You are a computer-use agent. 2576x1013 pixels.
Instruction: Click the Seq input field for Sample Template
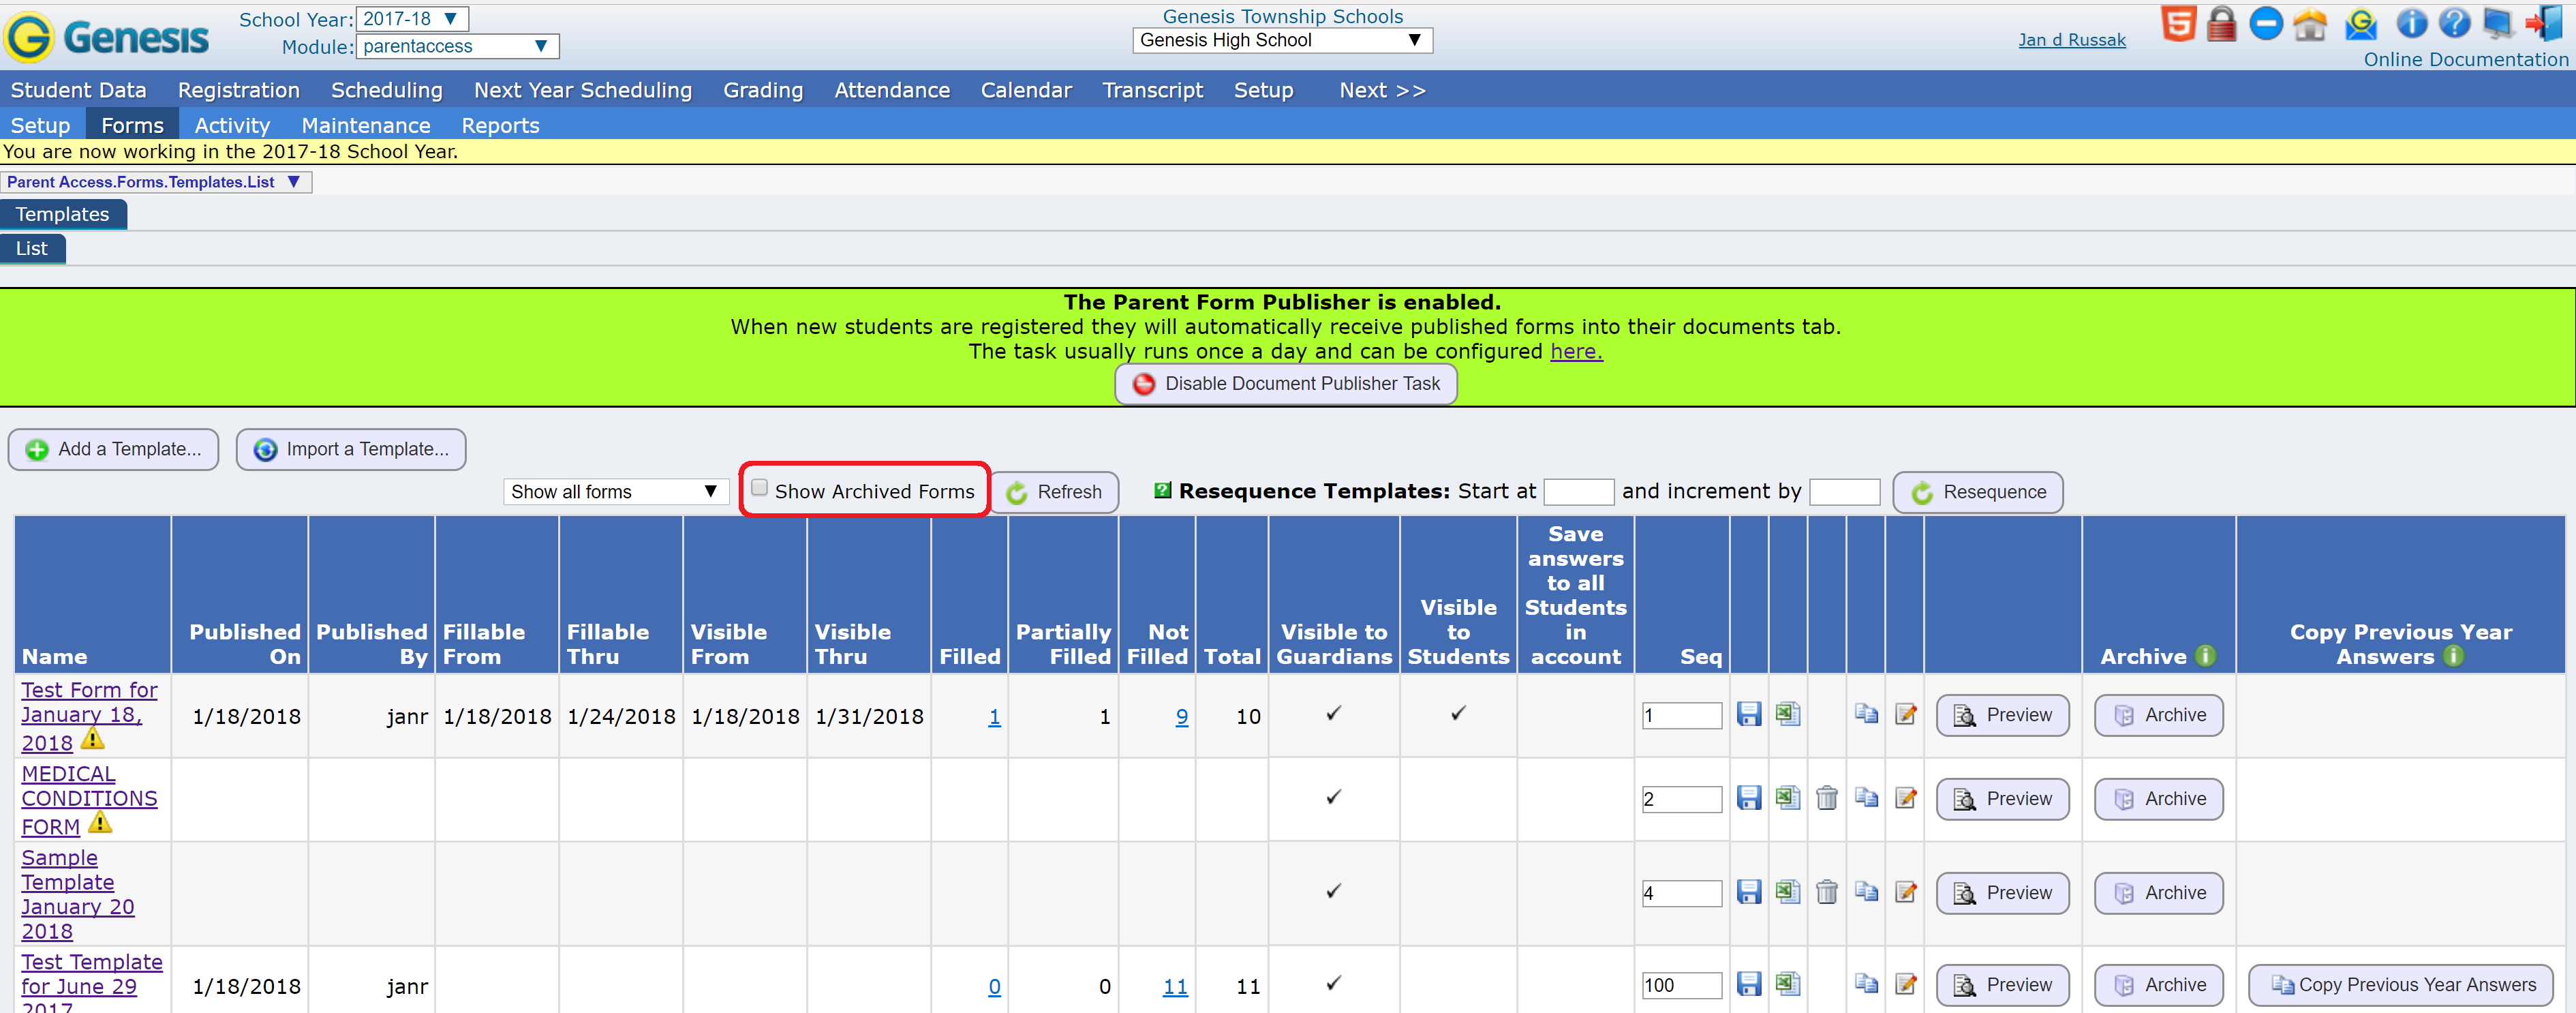[1681, 893]
